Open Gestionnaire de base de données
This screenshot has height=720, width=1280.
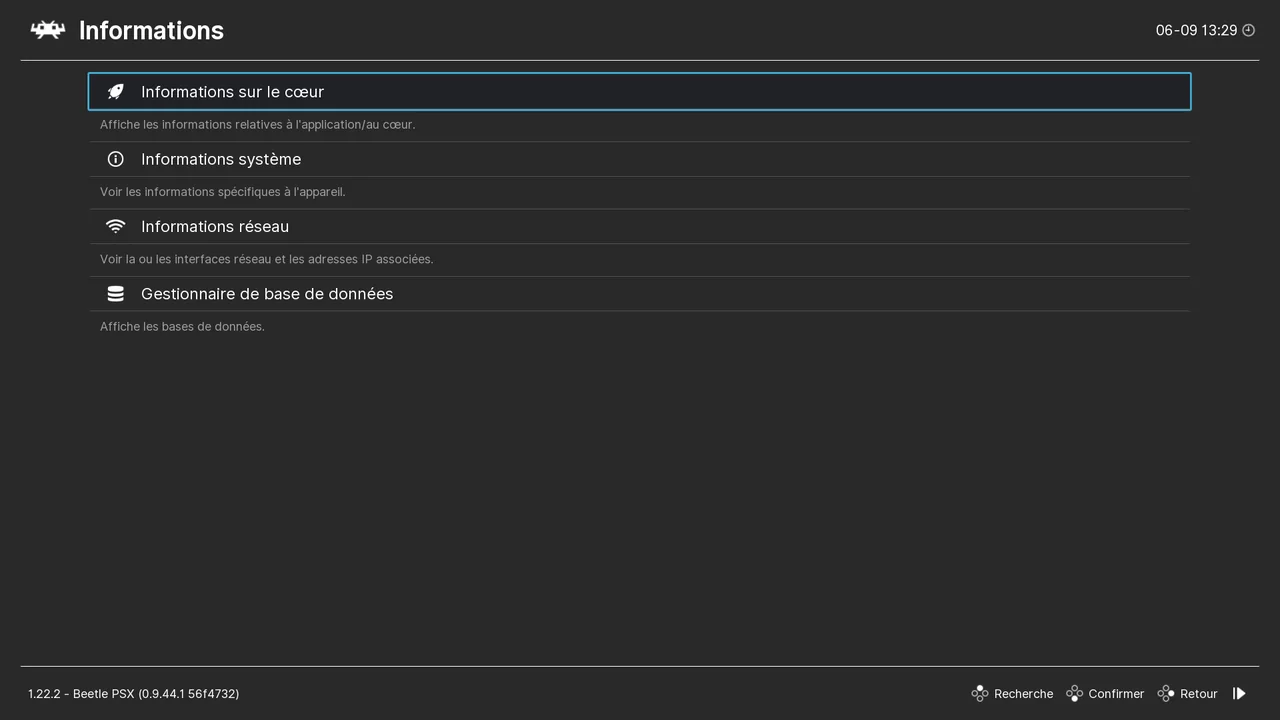coord(640,294)
